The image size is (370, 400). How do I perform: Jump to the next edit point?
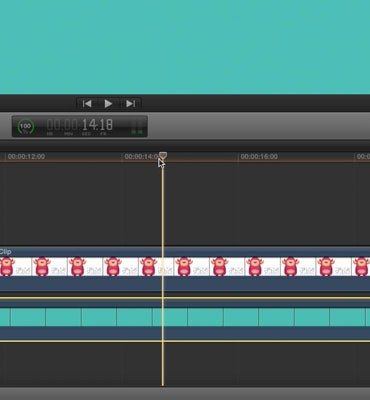[130, 104]
